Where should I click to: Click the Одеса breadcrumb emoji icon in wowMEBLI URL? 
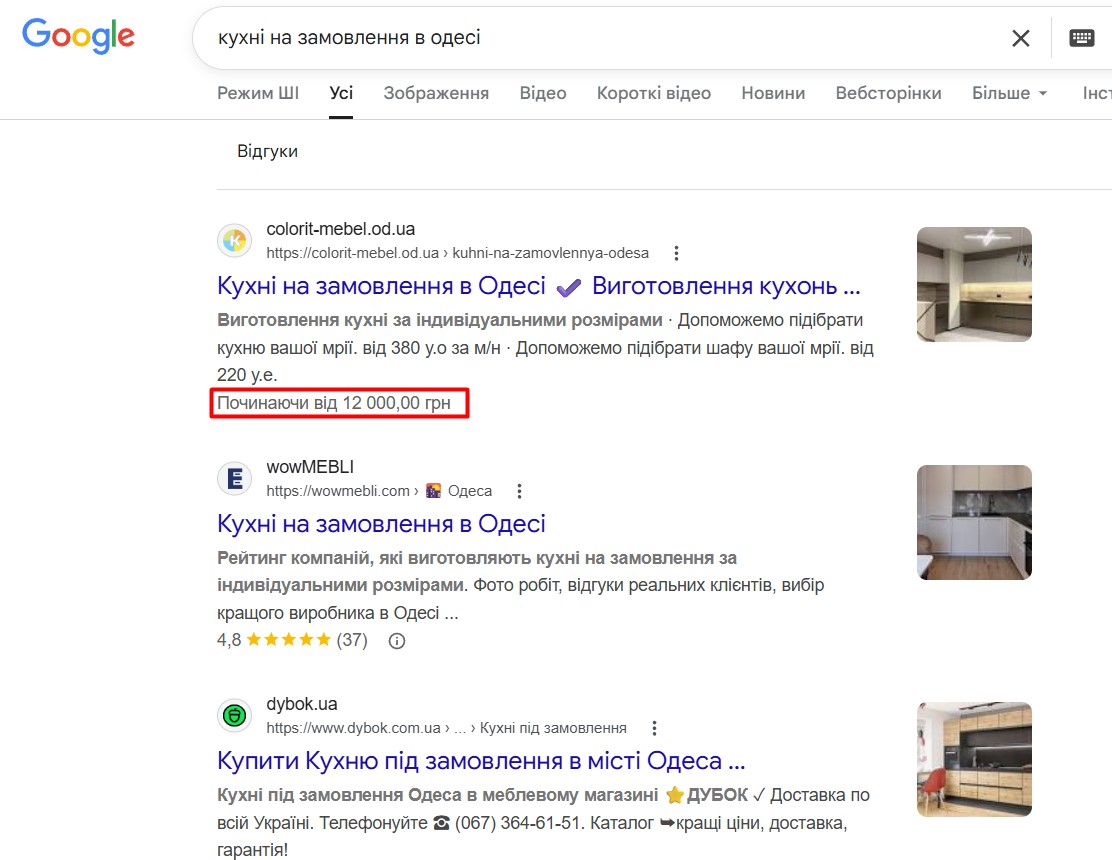(433, 491)
